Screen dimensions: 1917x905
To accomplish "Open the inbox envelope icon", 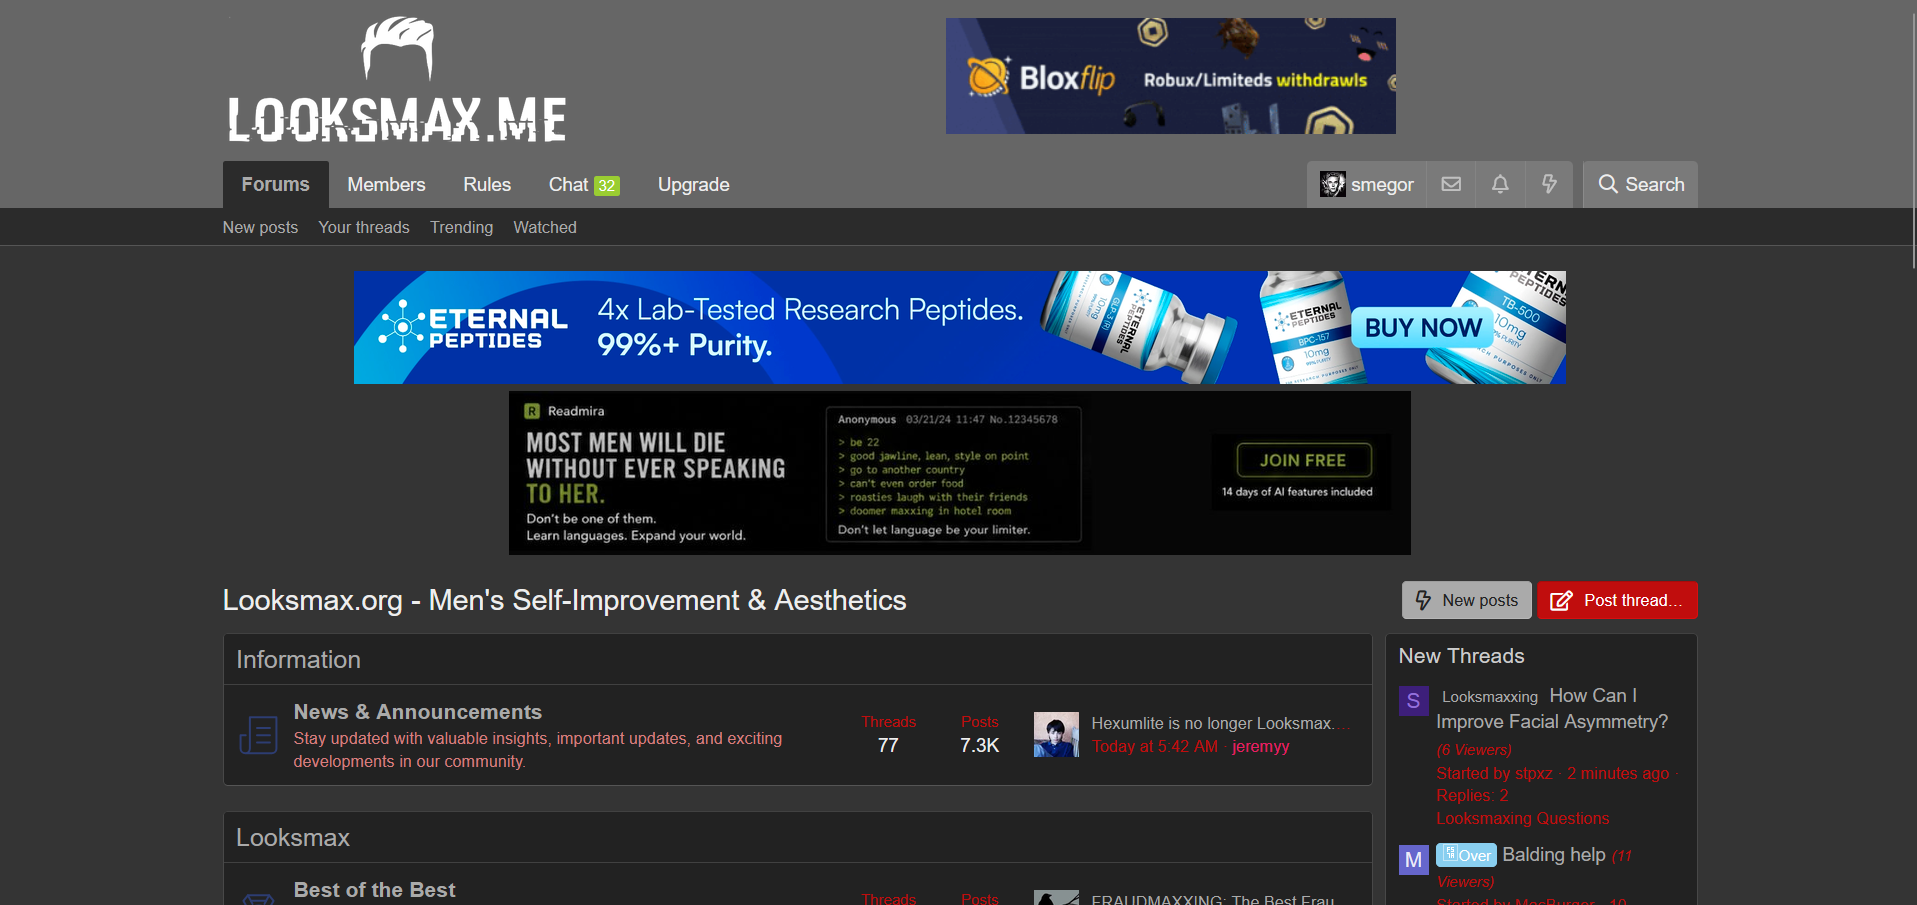I will click(1451, 184).
